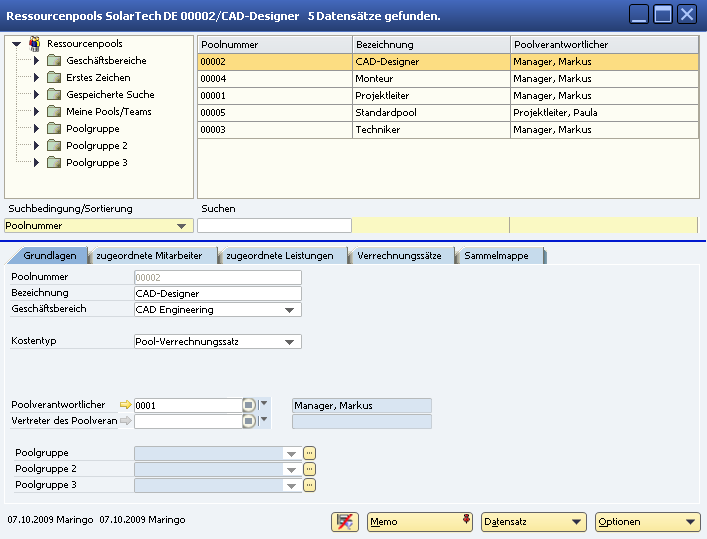The image size is (707, 539).
Task: Open the Verrechnungssätze tab
Action: tap(399, 256)
